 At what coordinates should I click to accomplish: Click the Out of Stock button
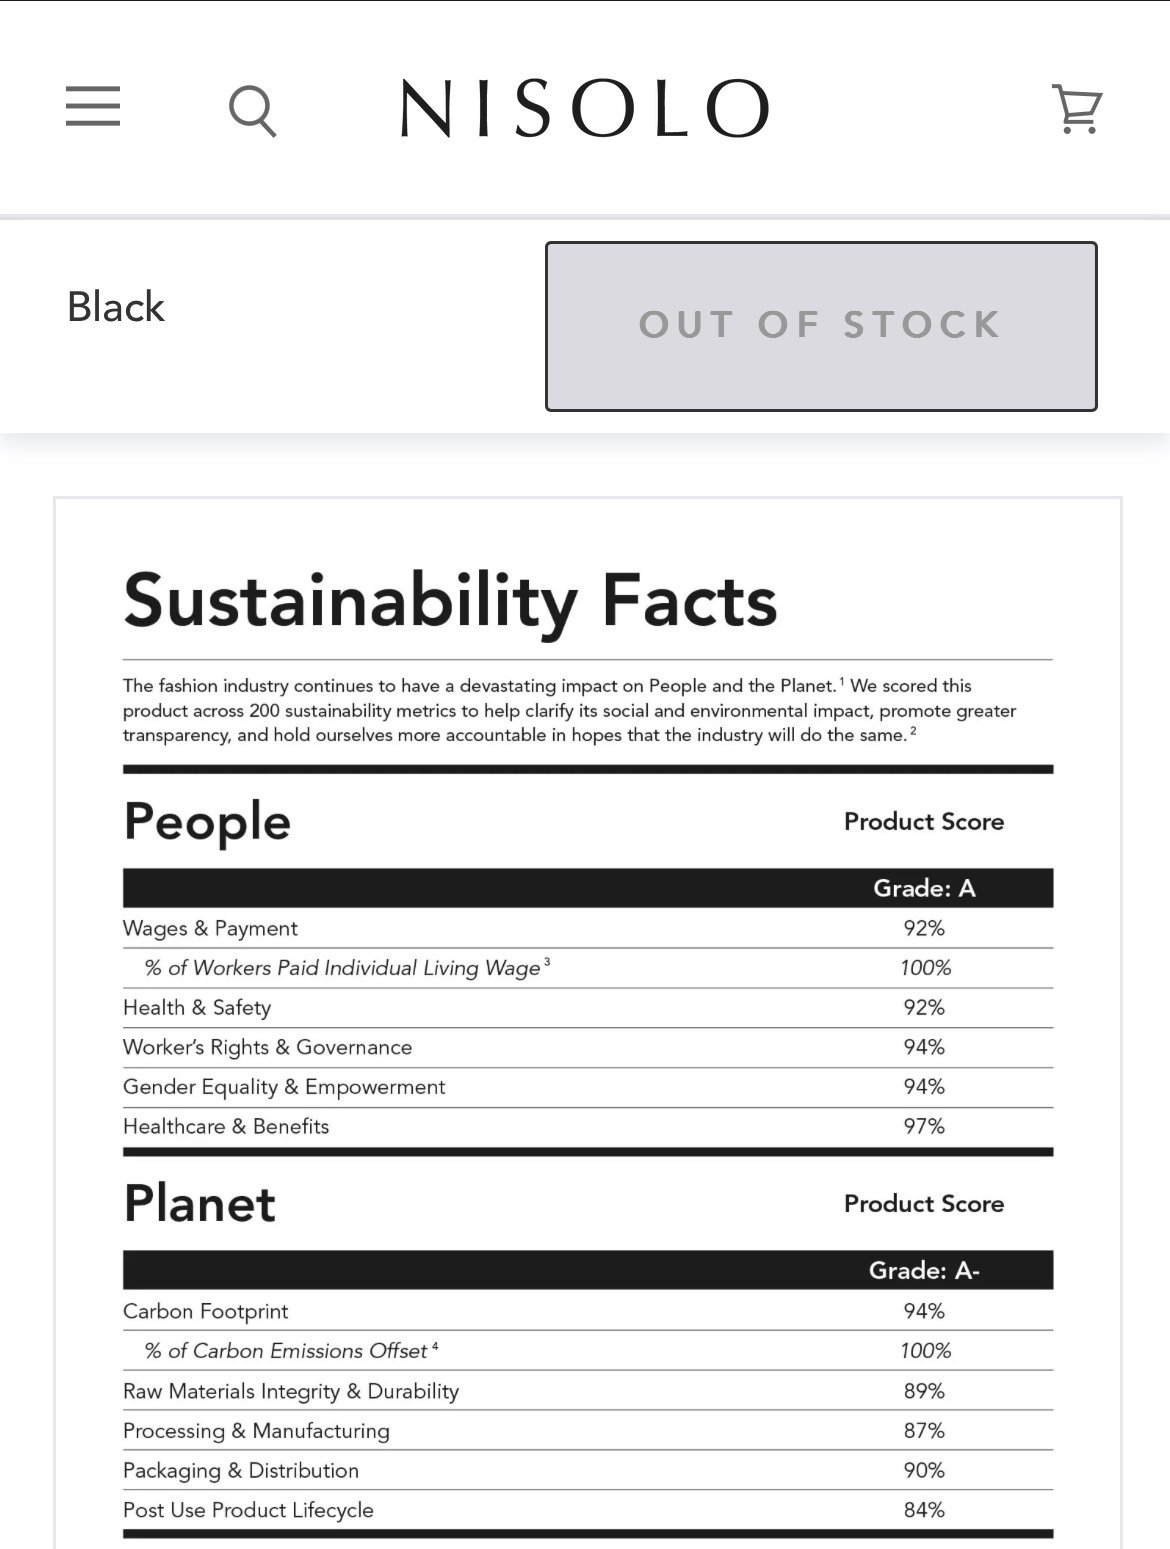coord(821,326)
